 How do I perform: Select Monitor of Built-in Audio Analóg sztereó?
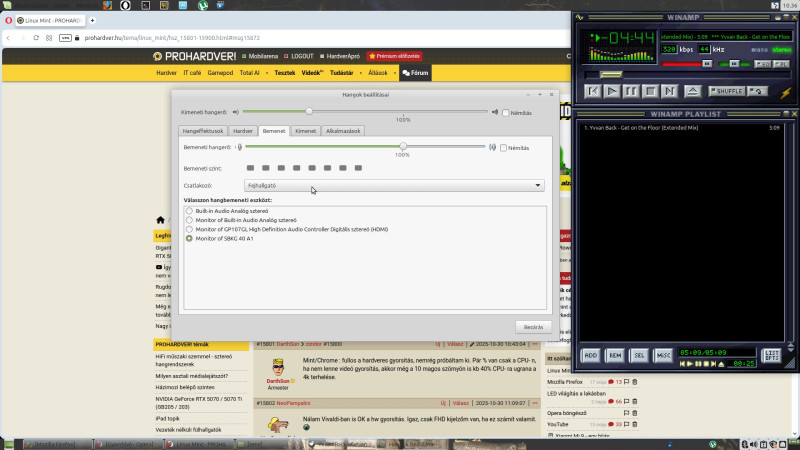point(241,220)
